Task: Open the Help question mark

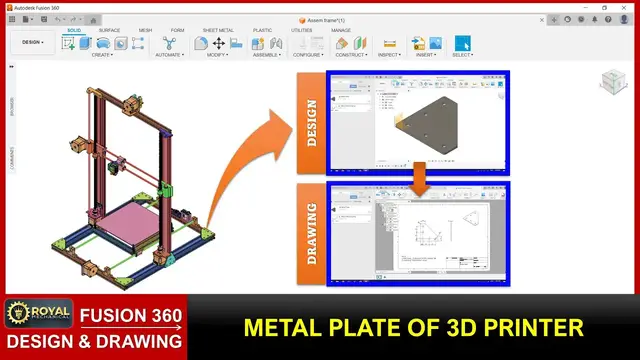Action: point(608,19)
